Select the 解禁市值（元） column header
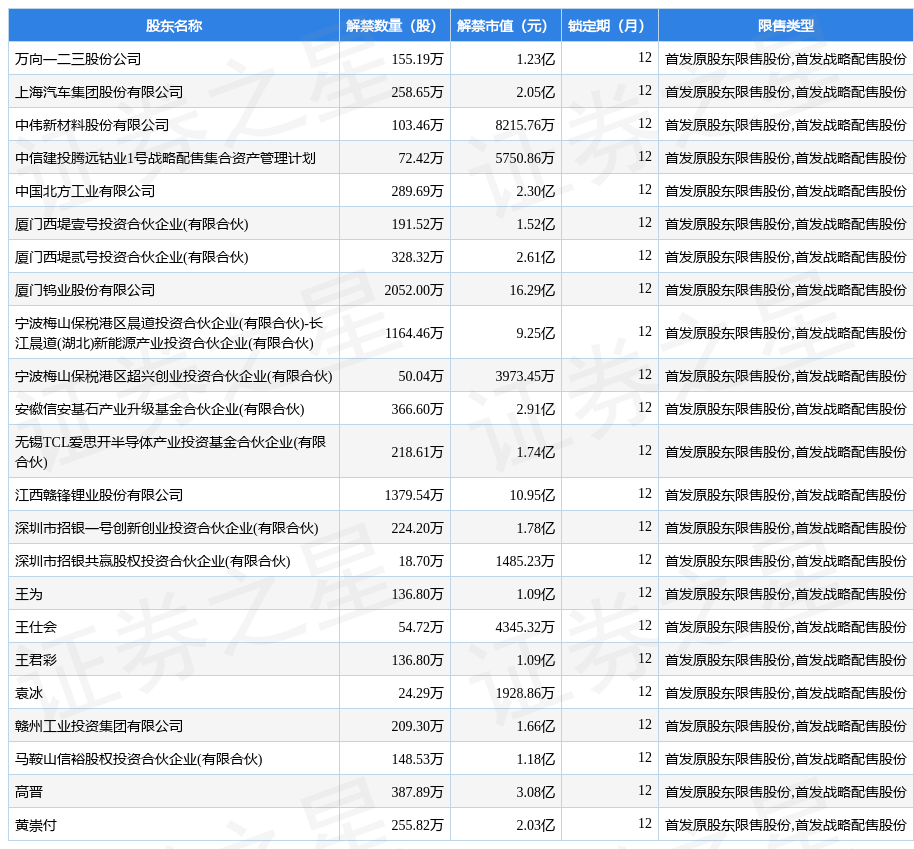Viewport: 914px width, 849px height. [505, 26]
